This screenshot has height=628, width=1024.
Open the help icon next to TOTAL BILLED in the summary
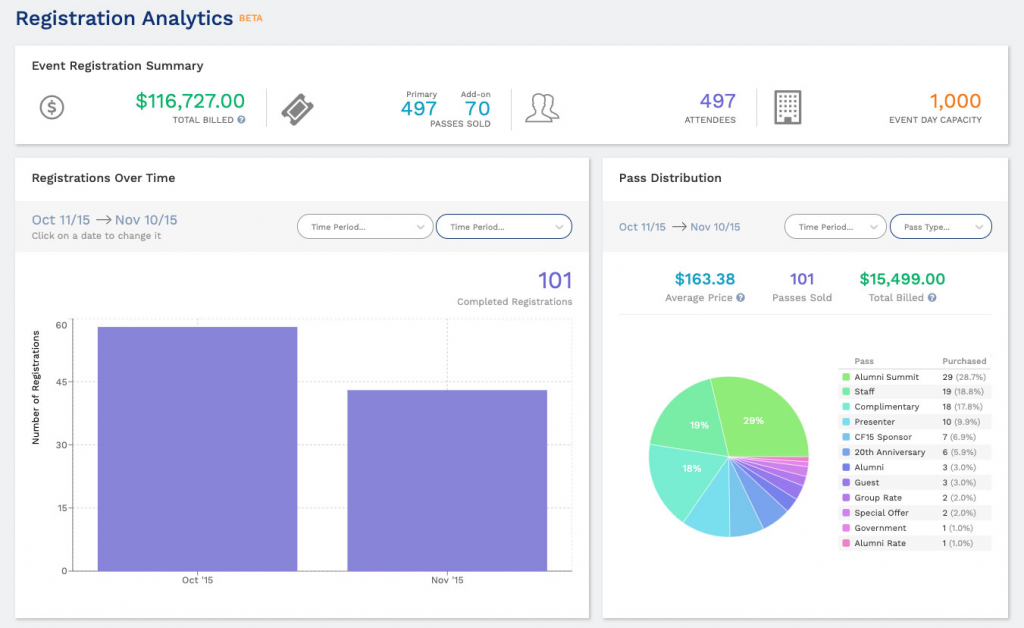242,119
